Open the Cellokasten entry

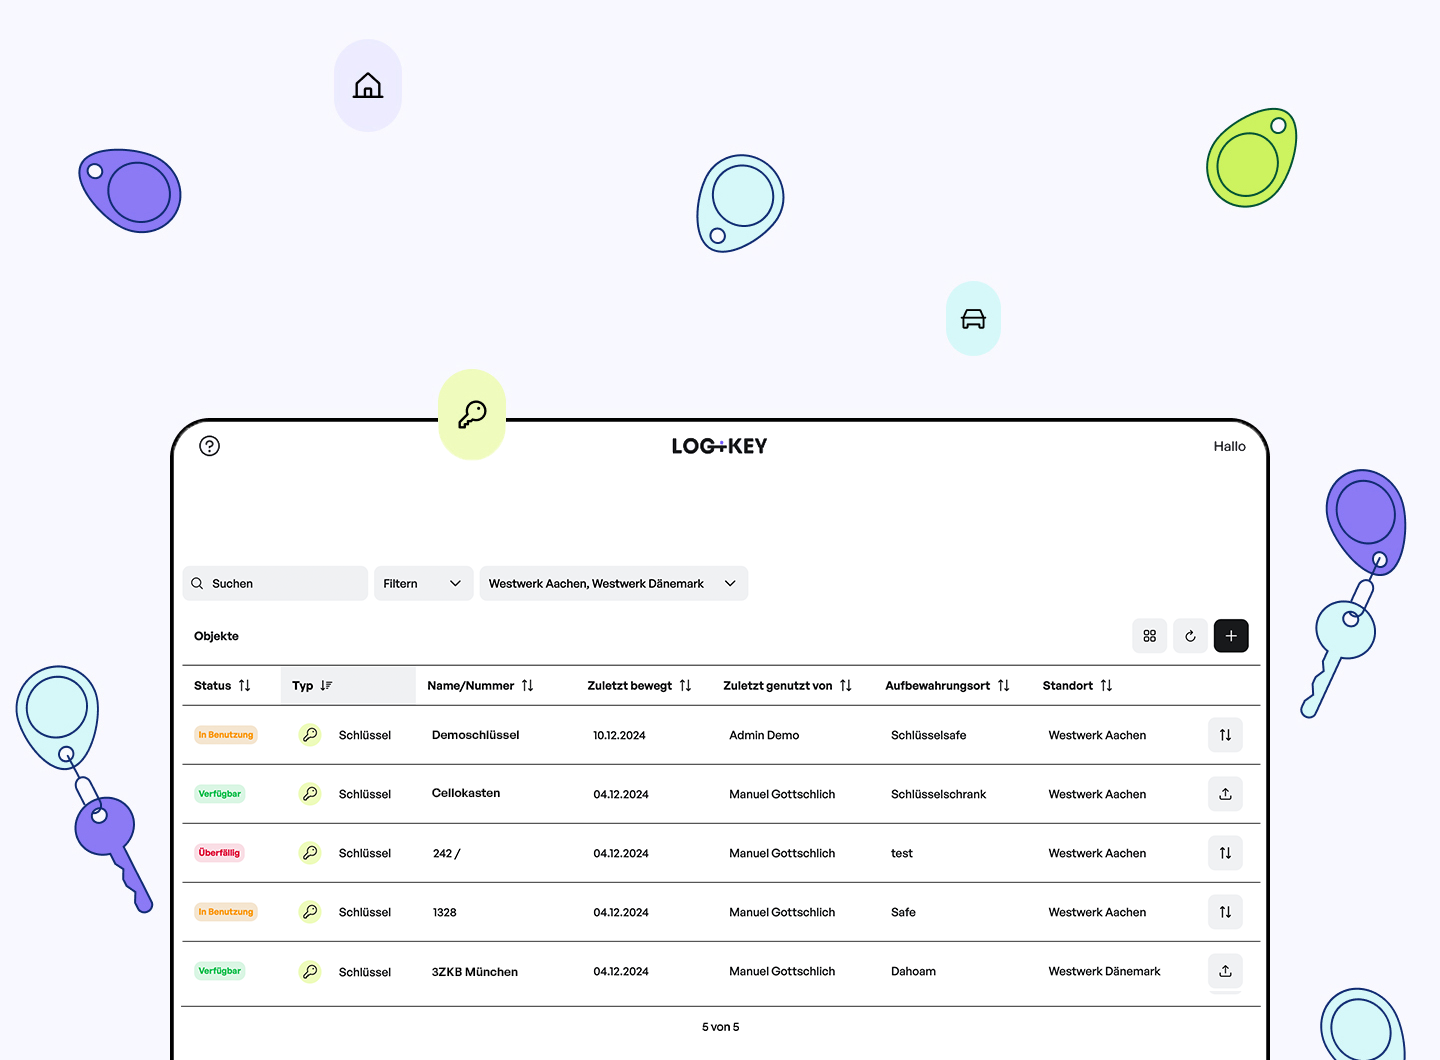pyautogui.click(x=466, y=793)
